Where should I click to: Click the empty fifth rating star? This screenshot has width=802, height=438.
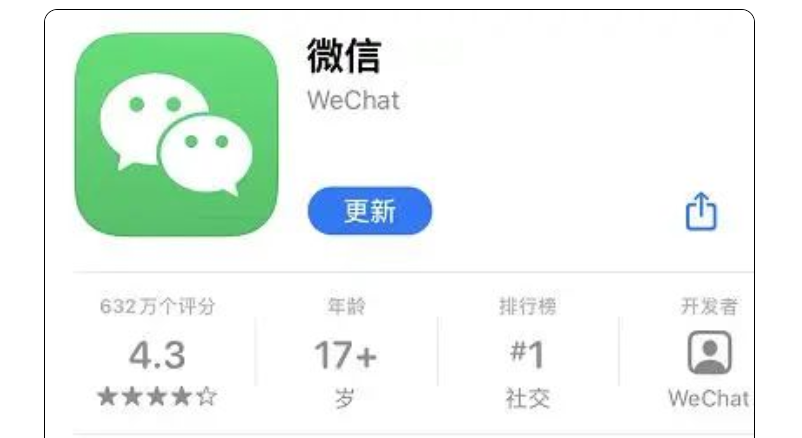click(207, 397)
